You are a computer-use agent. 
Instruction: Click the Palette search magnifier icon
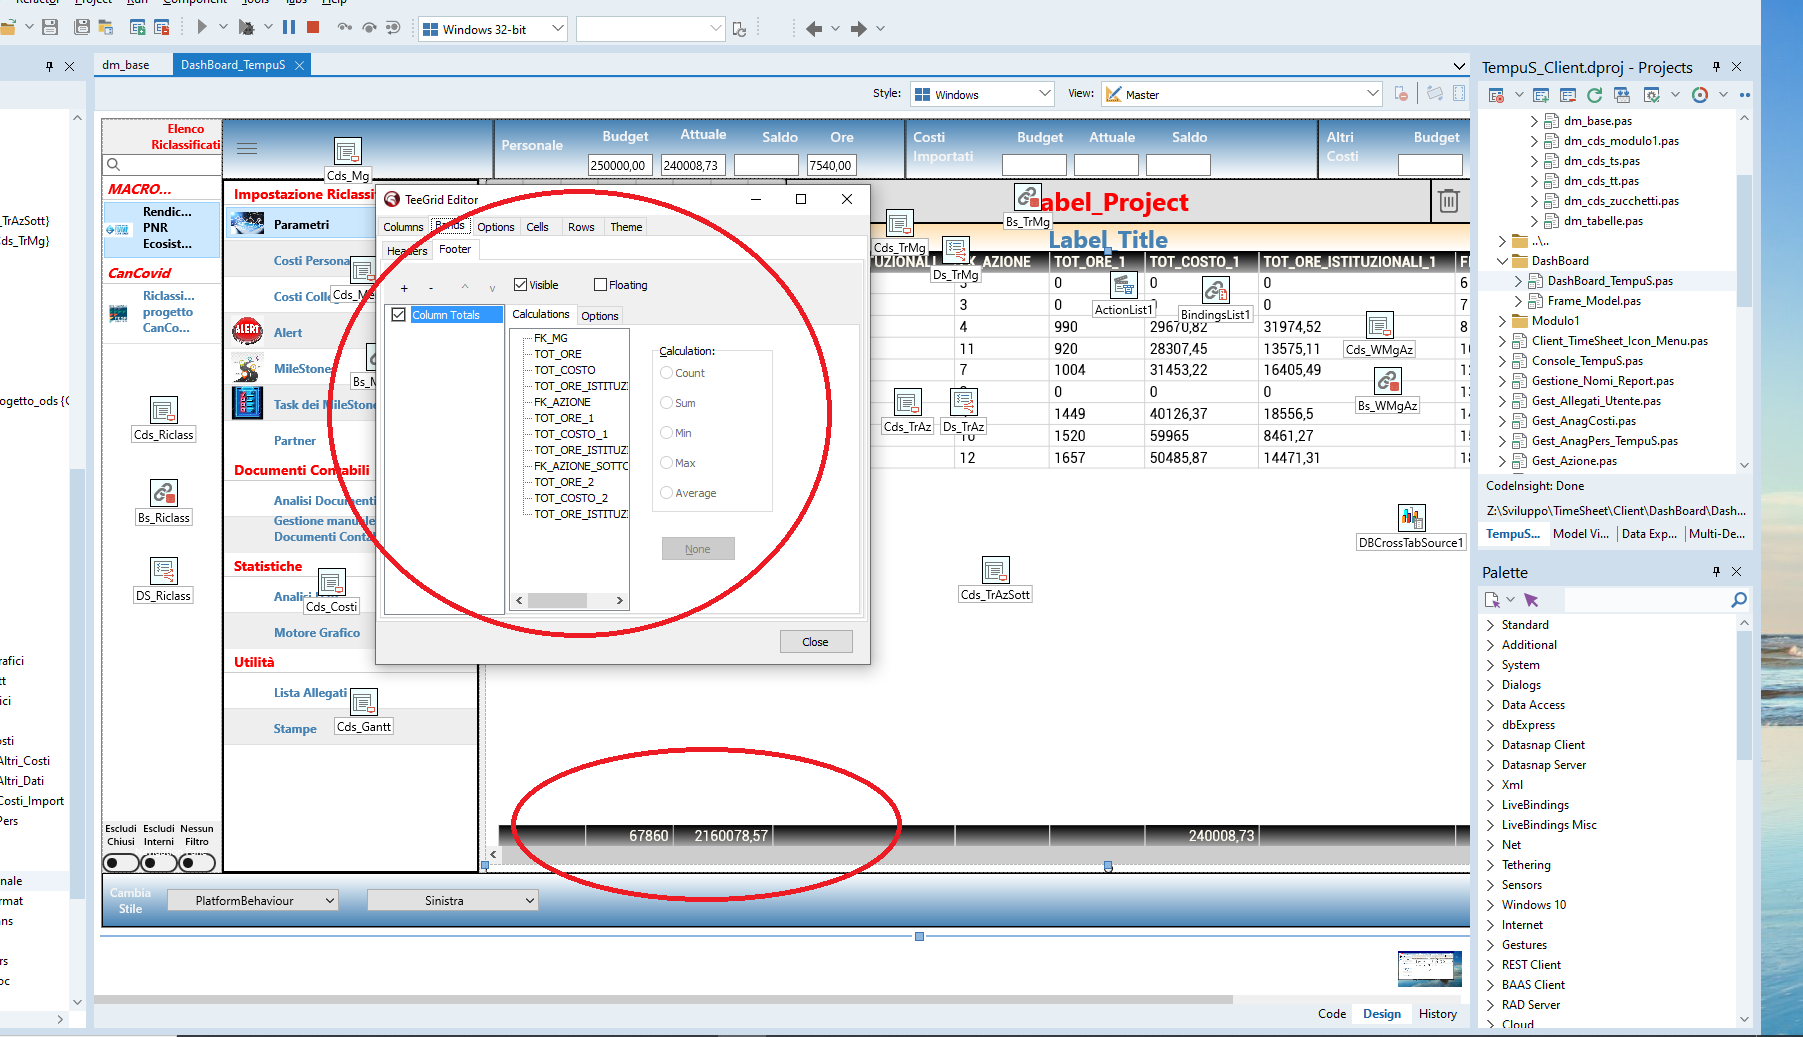[1739, 600]
